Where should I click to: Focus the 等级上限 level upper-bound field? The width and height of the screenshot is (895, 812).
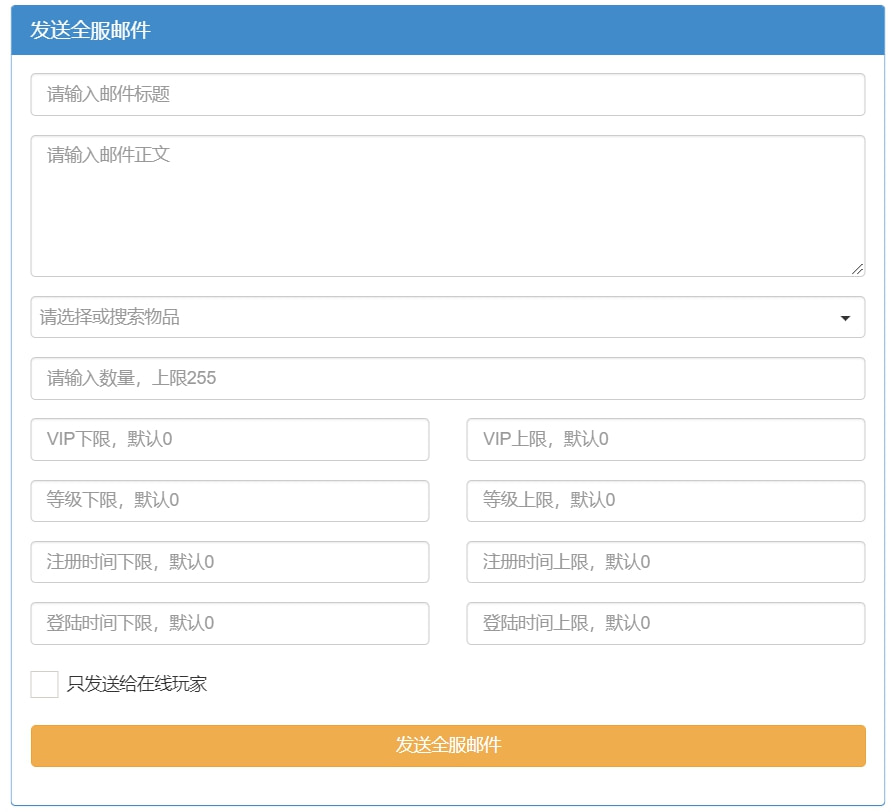[x=666, y=501]
